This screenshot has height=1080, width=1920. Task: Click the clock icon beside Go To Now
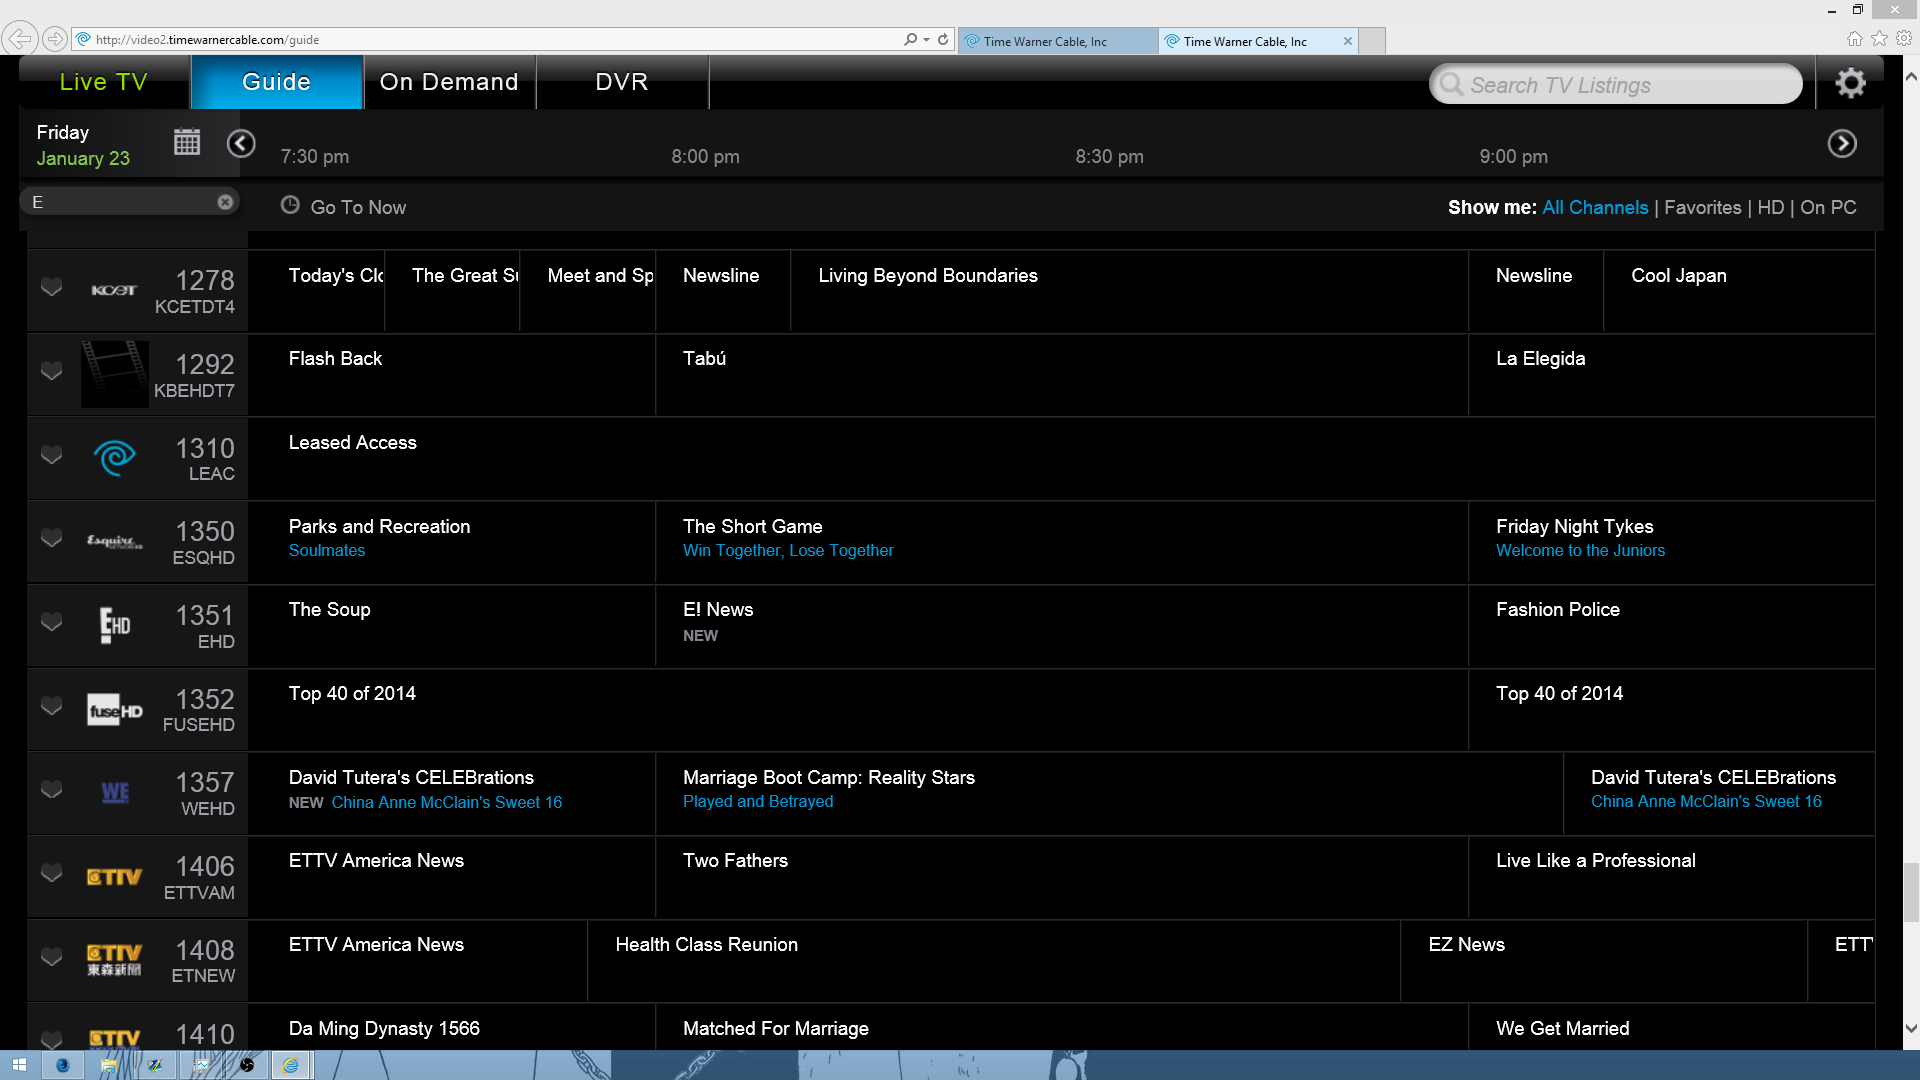pos(290,205)
